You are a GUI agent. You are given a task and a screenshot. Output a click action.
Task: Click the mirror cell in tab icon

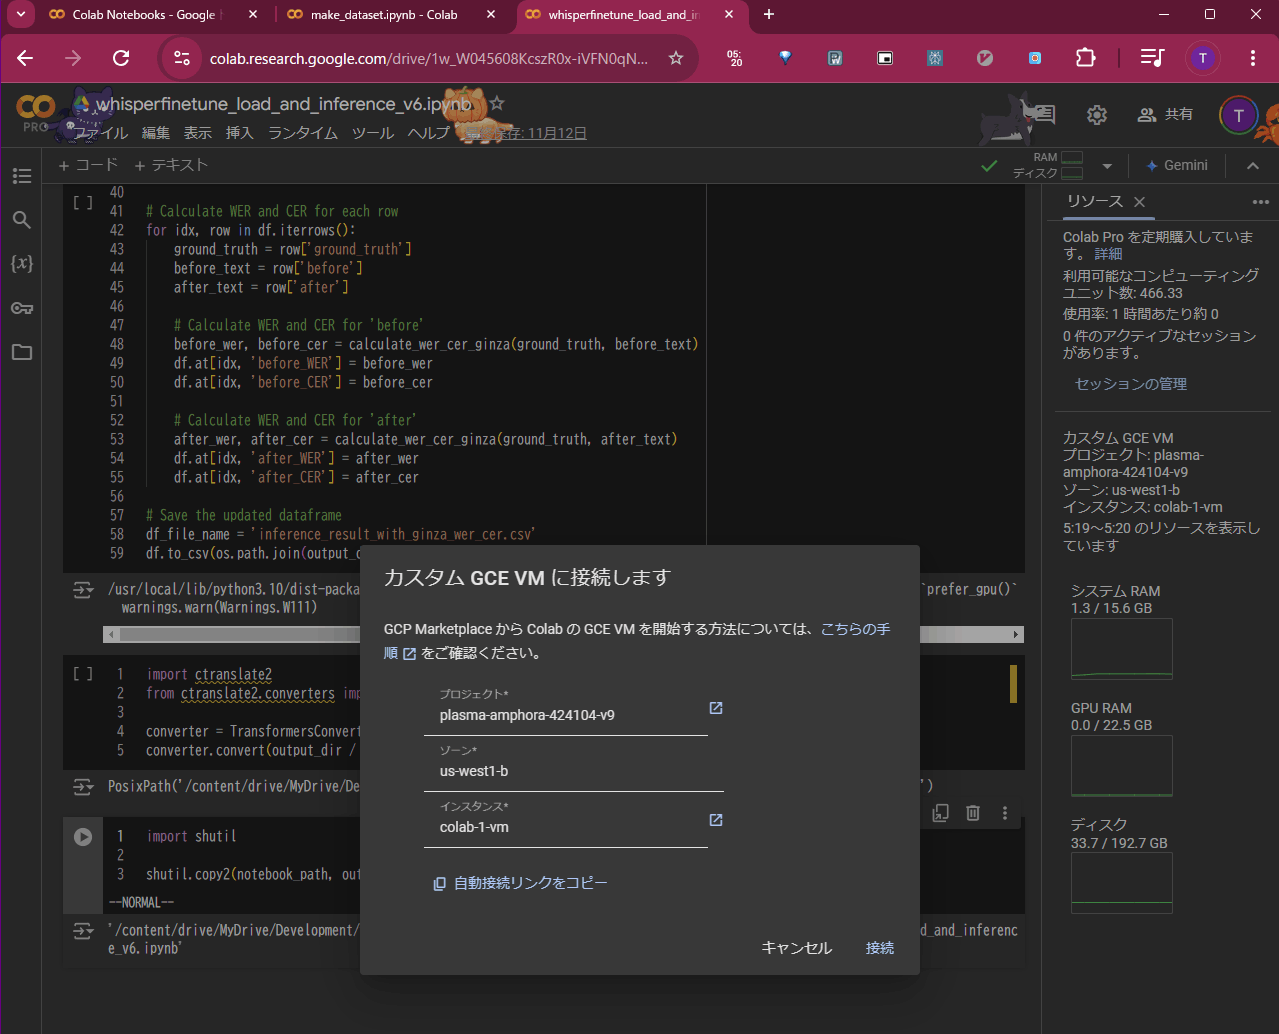(940, 813)
